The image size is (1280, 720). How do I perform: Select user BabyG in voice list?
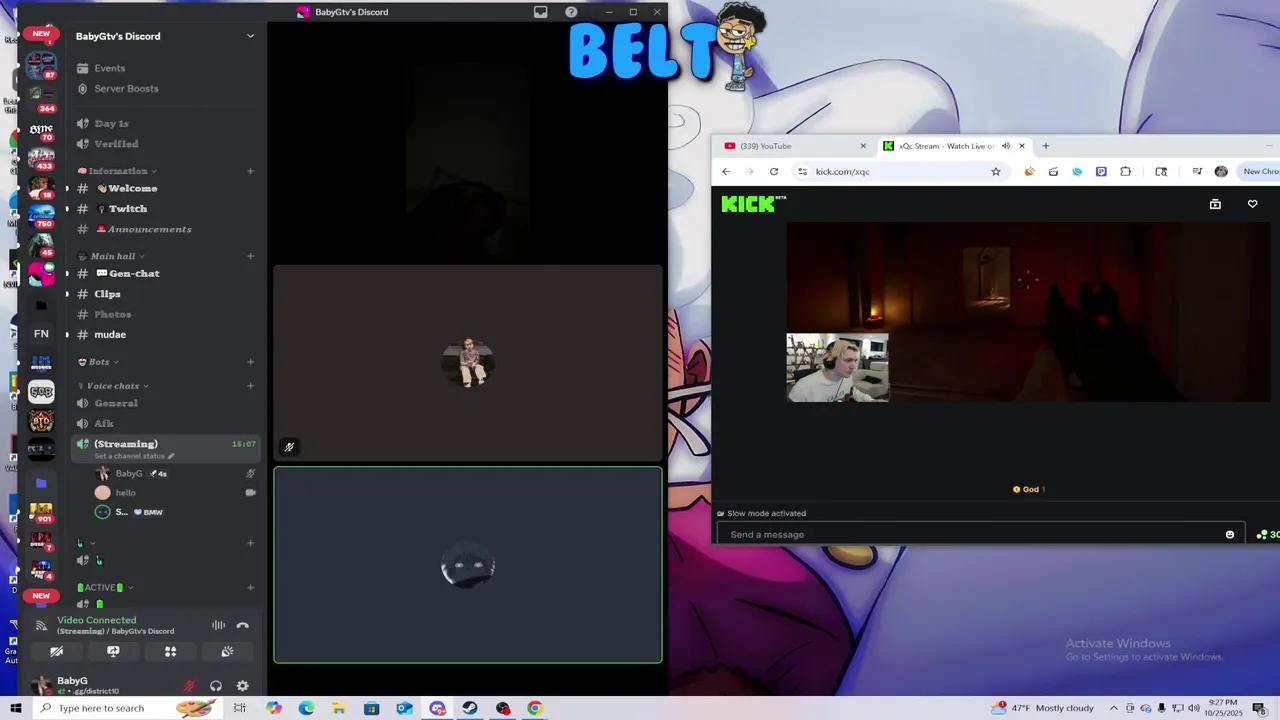(x=128, y=473)
